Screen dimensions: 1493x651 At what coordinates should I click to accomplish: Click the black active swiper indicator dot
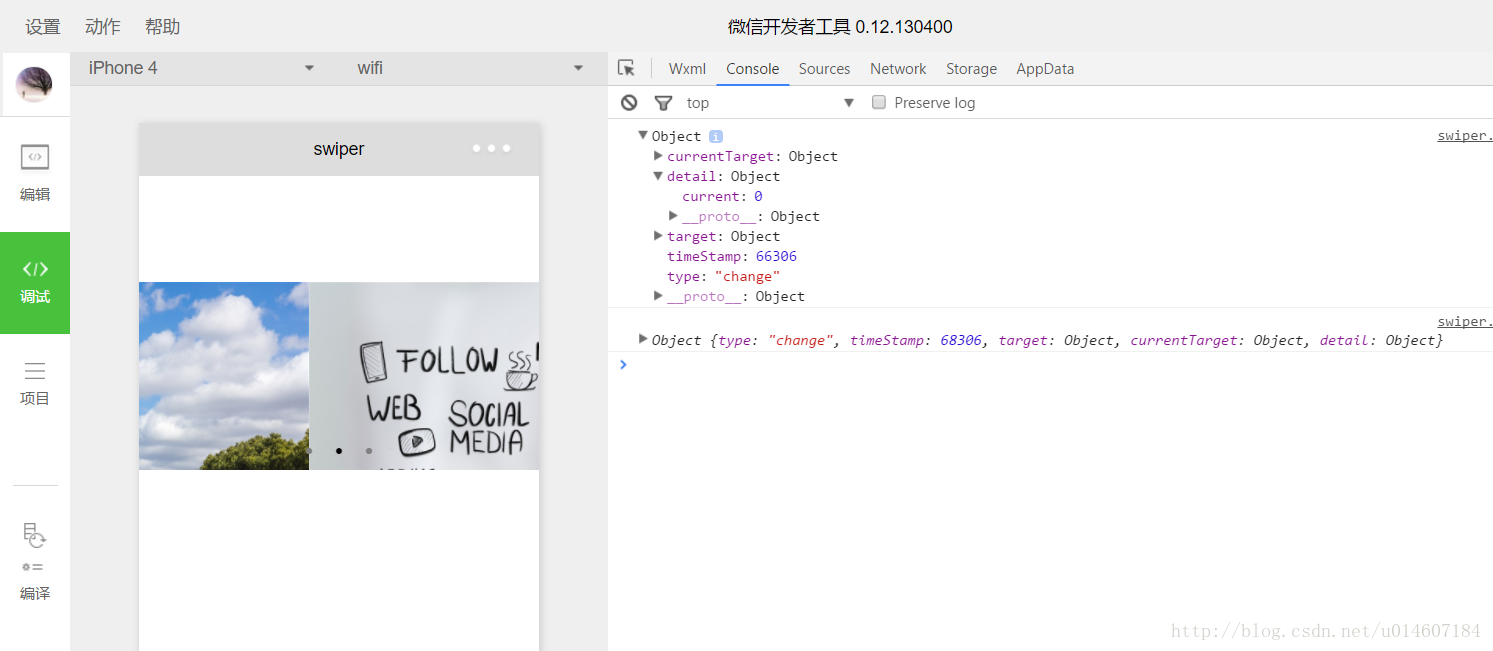click(x=339, y=451)
